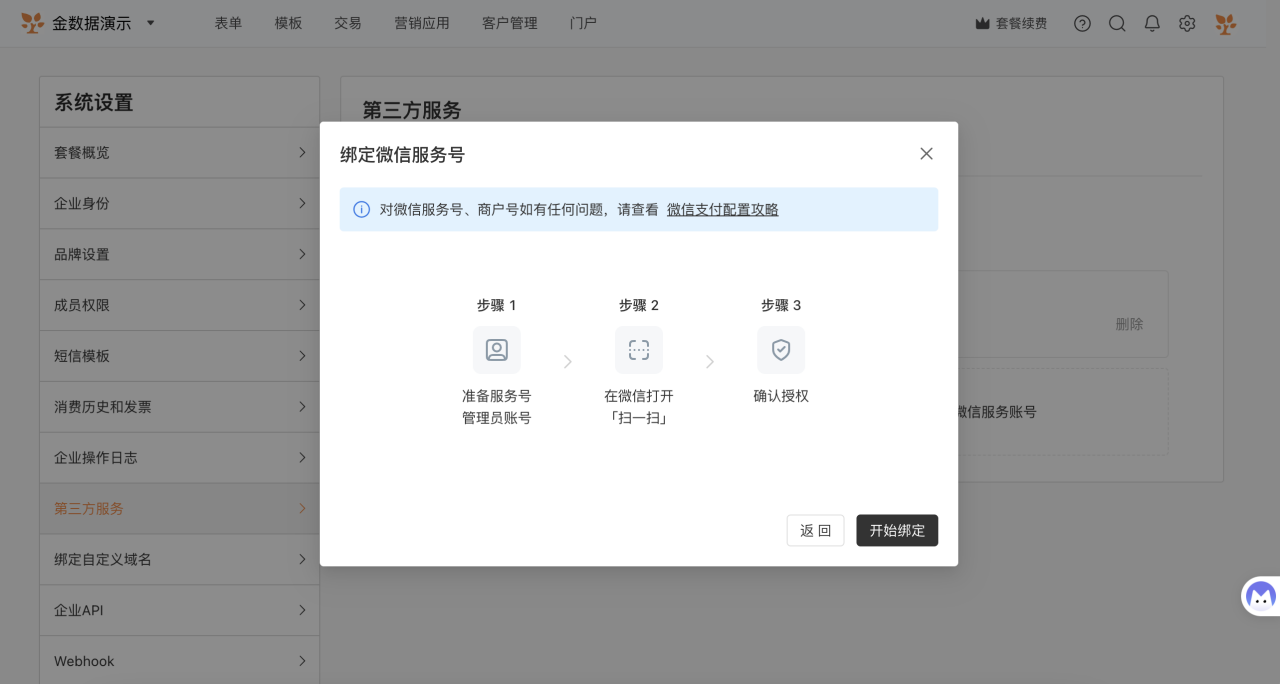Click the crown icon beside 套餐续费
1280x684 pixels.
(x=982, y=23)
